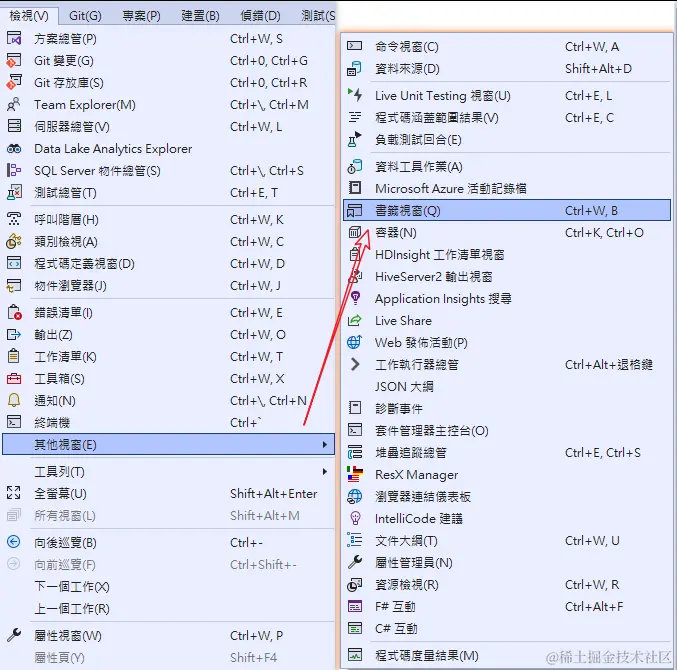
Task: Open 套件管理器主控台(O) entry
Action: pyautogui.click(x=507, y=430)
